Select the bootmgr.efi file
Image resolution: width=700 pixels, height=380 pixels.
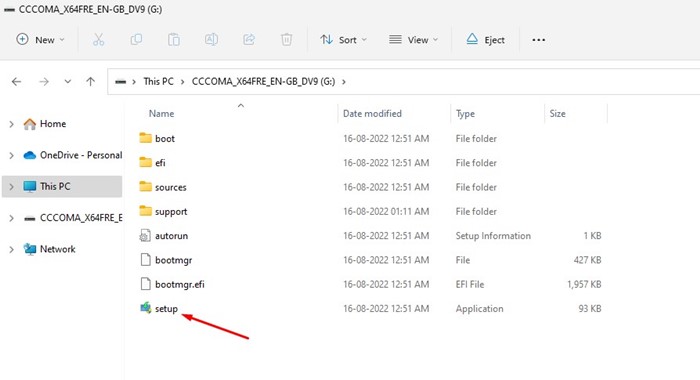179,284
